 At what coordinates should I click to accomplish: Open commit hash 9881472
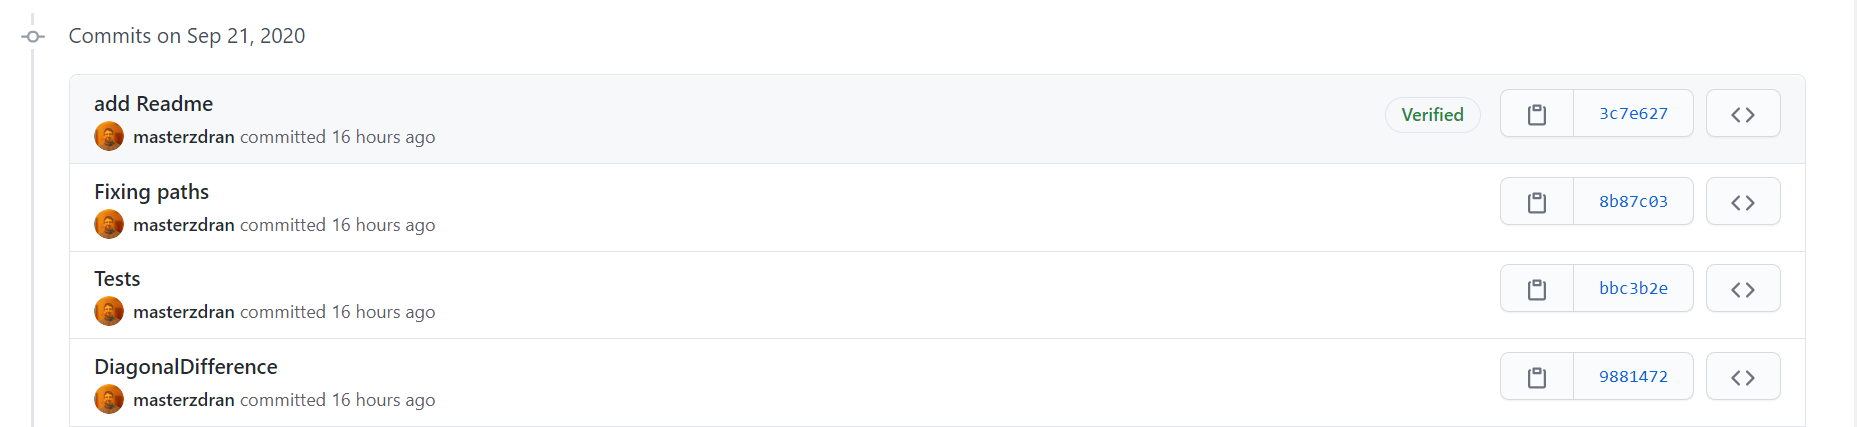coord(1633,377)
